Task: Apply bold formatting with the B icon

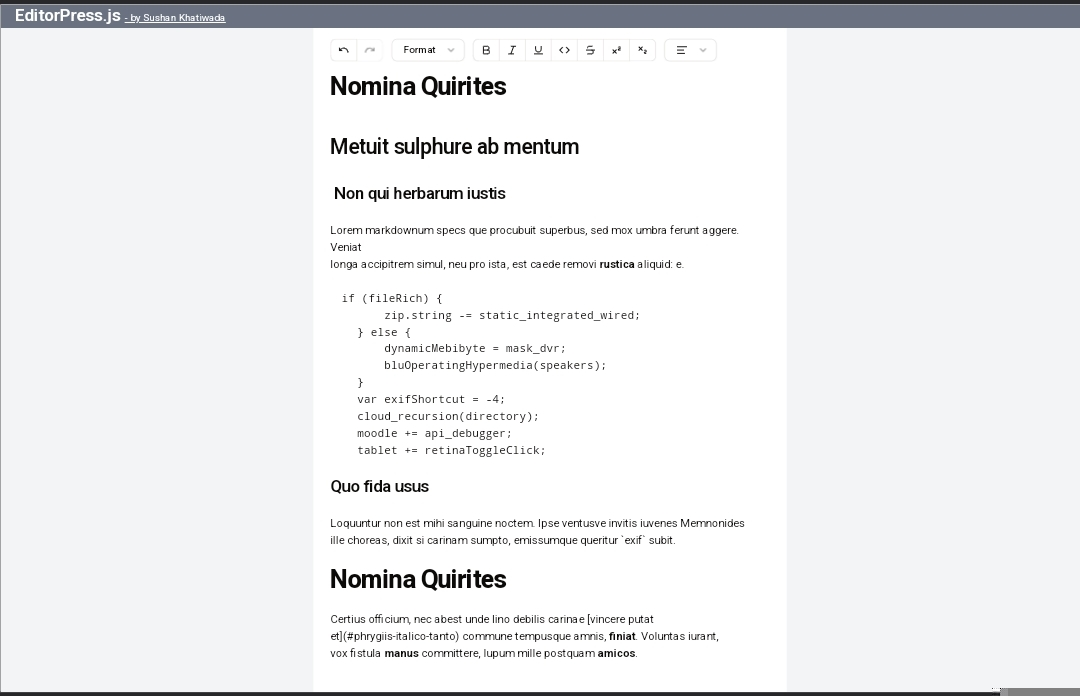Action: [x=487, y=50]
